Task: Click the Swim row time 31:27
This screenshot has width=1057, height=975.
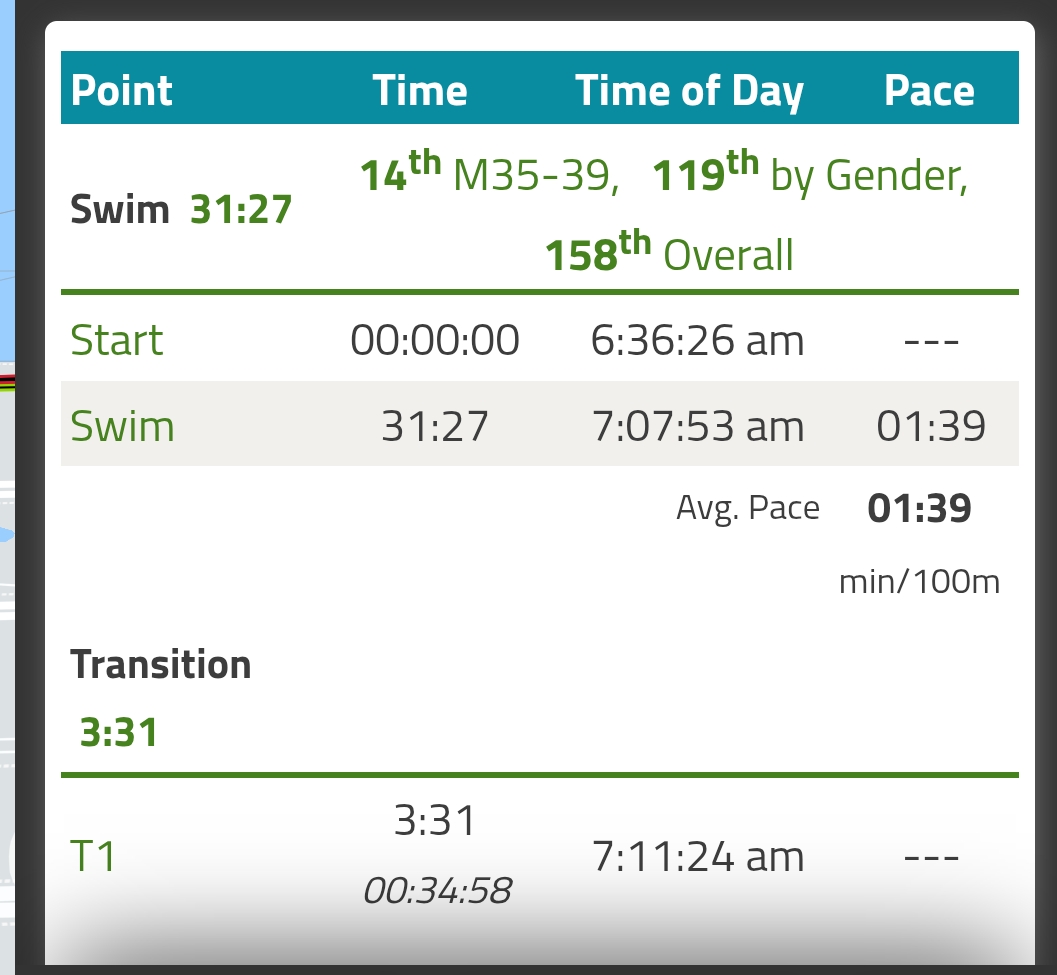Action: point(435,426)
